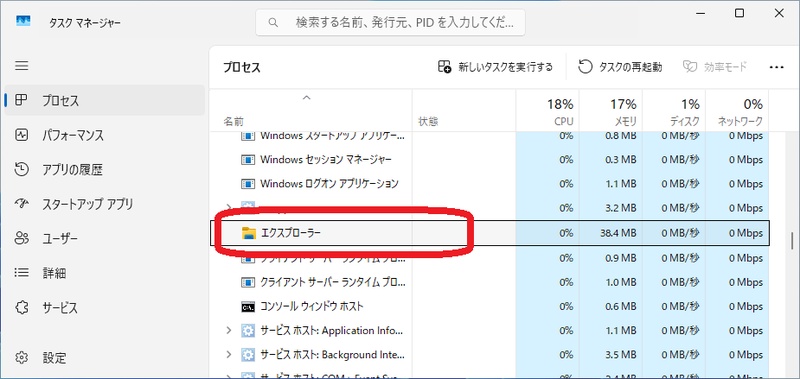Select コンソール ウィンドウ ホスト row
Image resolution: width=800 pixels, height=379 pixels.
tap(490, 307)
